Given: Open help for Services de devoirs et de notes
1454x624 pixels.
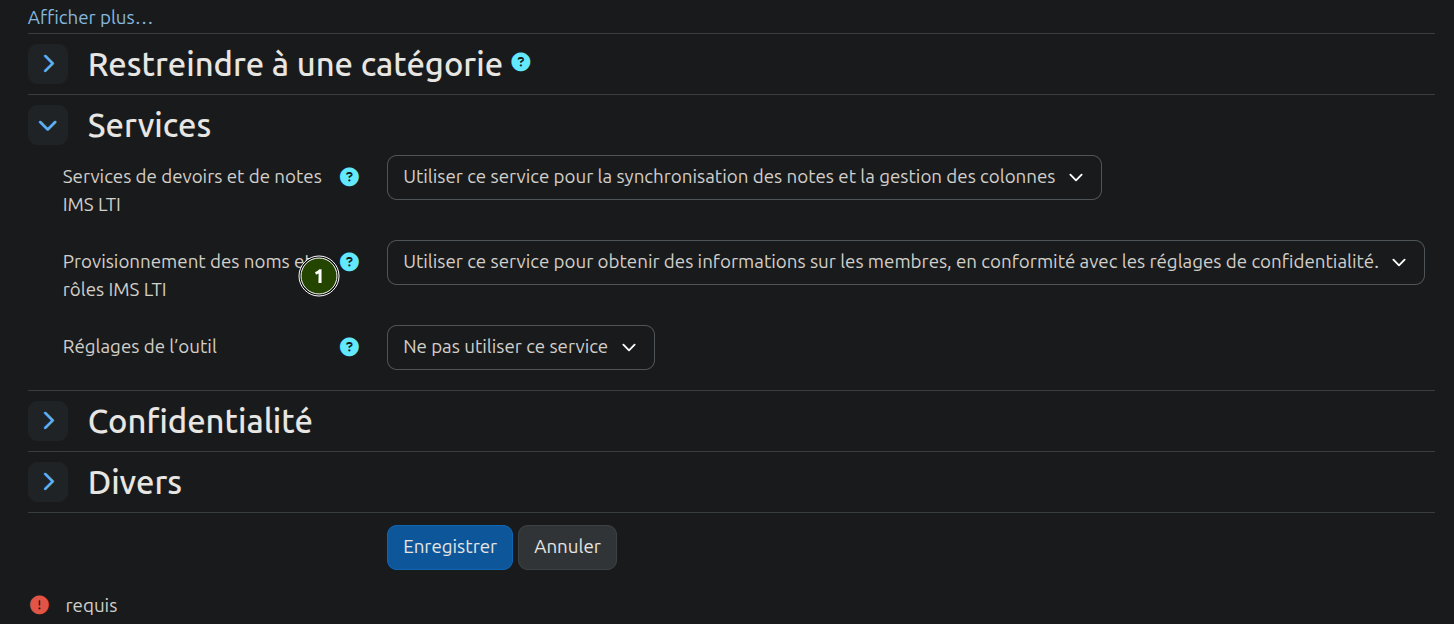Looking at the screenshot, I should [x=349, y=176].
